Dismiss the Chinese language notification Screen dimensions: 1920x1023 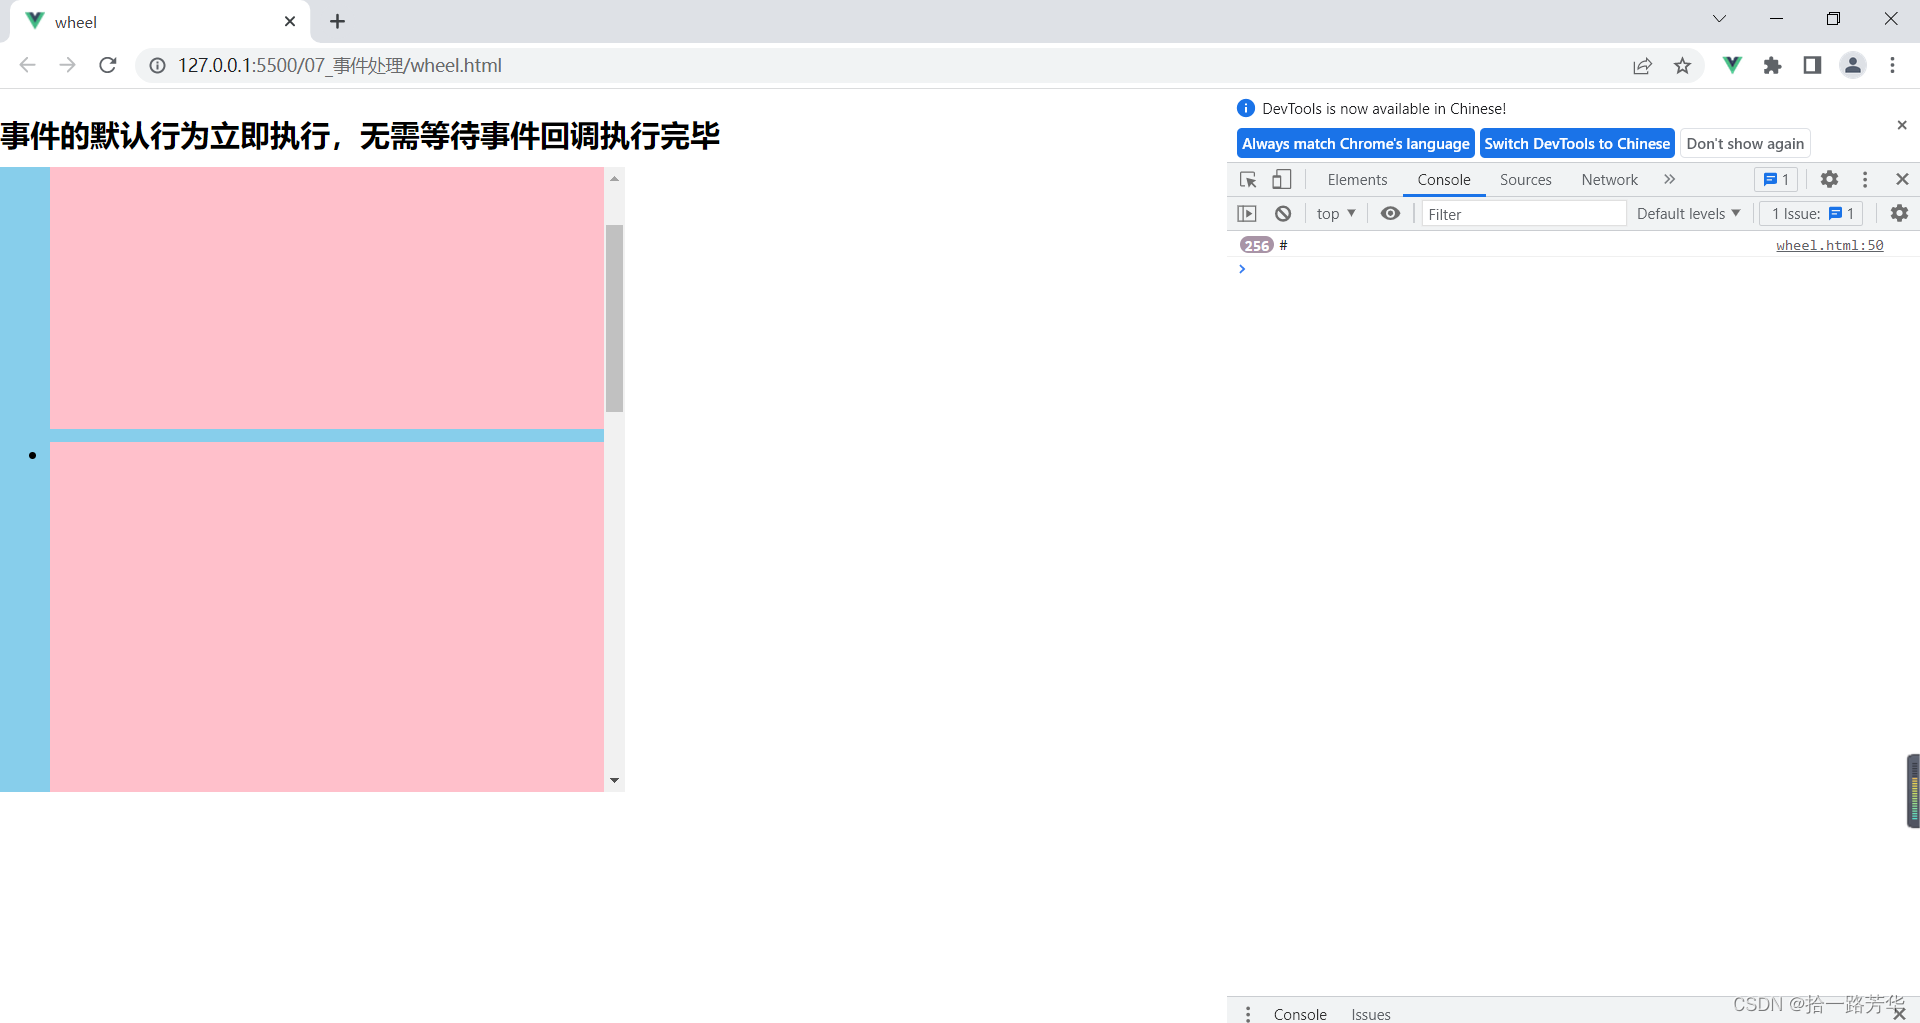coord(1903,125)
